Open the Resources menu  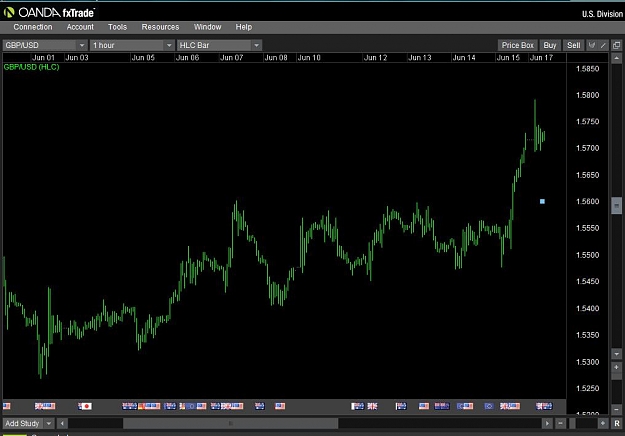(x=160, y=27)
